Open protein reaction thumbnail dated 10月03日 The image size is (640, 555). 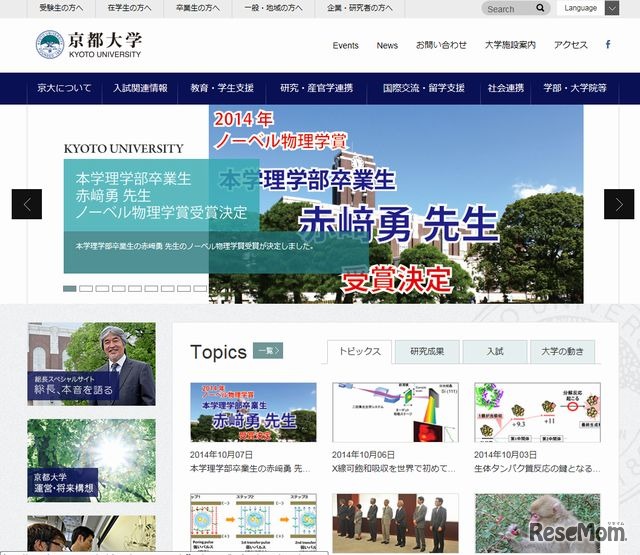[x=537, y=412]
